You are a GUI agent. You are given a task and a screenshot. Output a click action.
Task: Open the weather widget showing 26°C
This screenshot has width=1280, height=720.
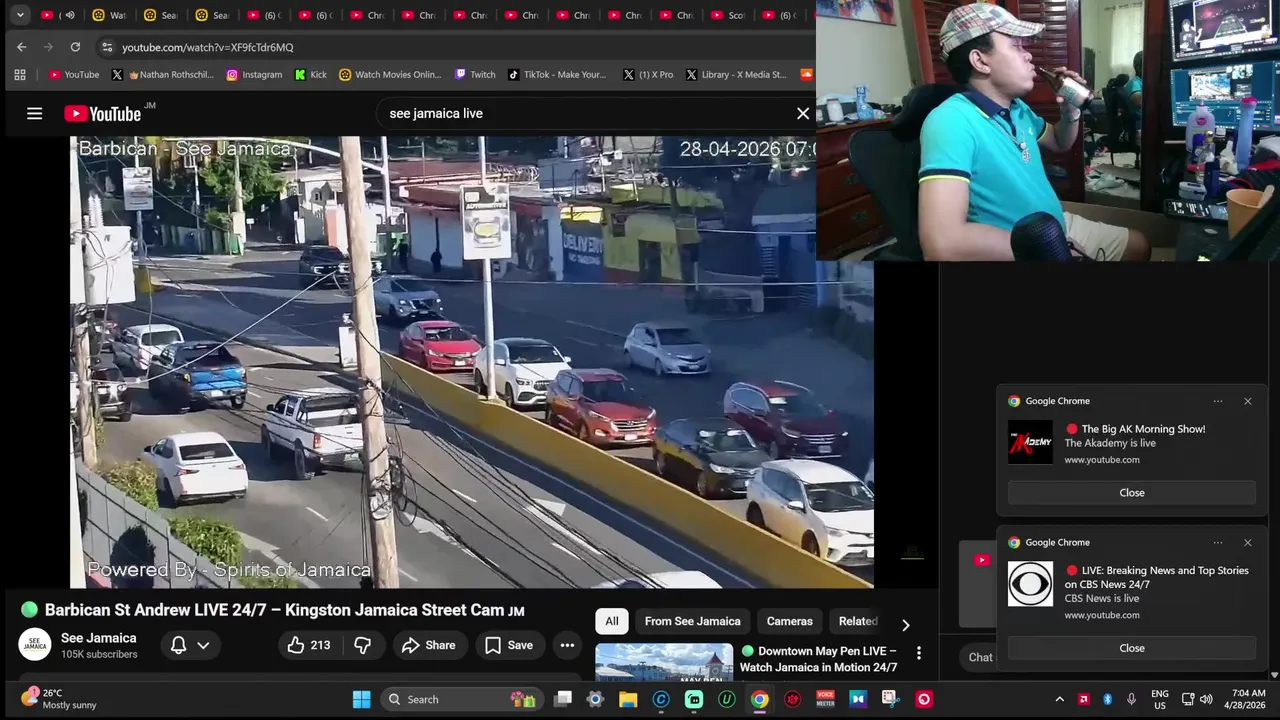click(60, 699)
